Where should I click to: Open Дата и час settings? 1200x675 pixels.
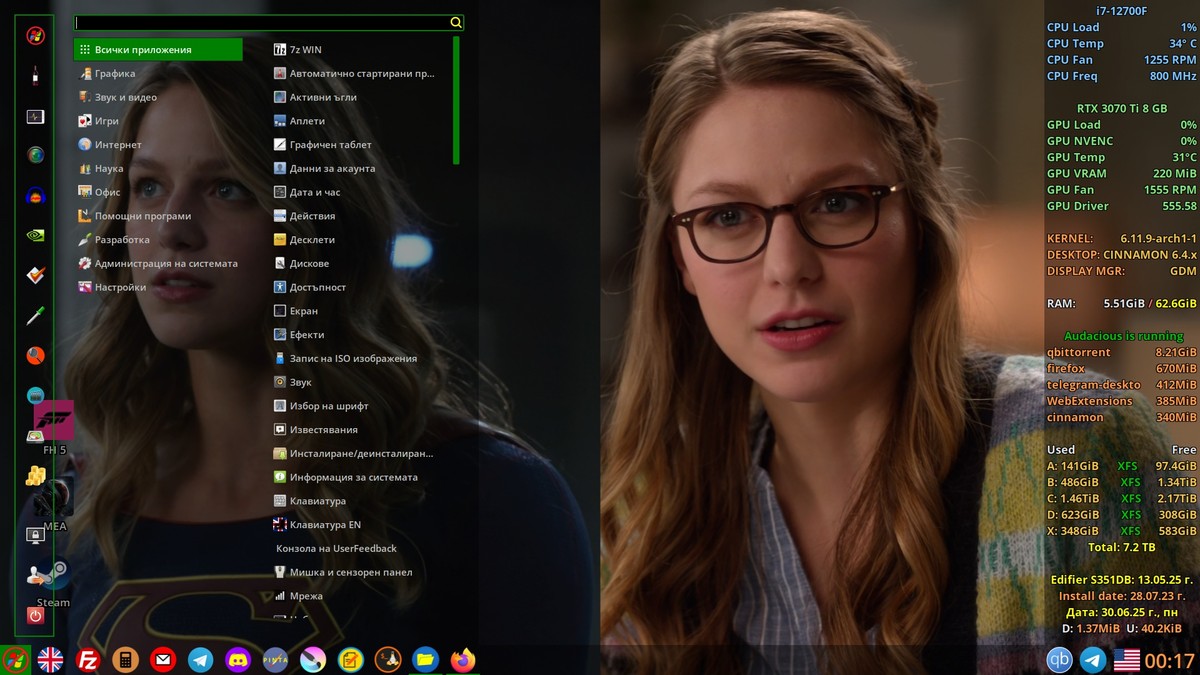point(314,193)
